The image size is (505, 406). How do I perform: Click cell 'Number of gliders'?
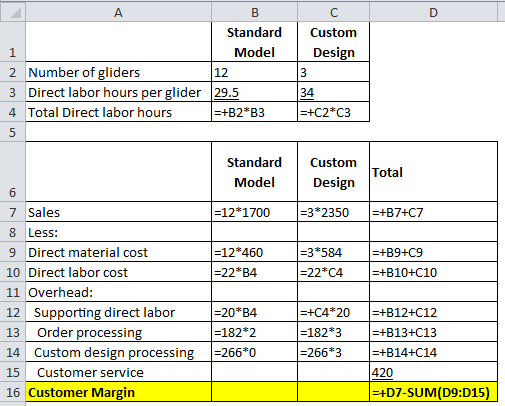118,72
